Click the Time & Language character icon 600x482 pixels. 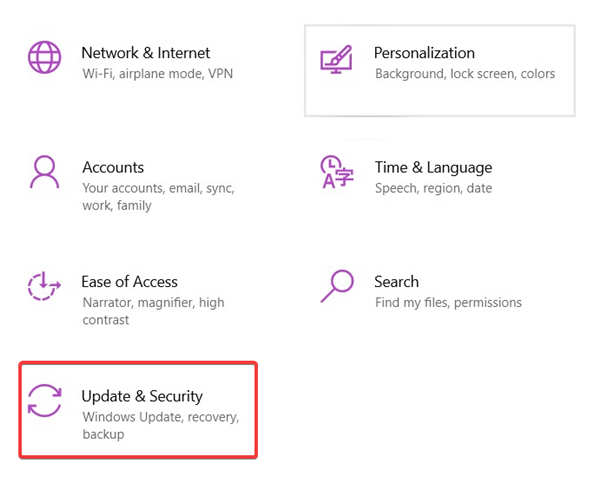point(336,171)
